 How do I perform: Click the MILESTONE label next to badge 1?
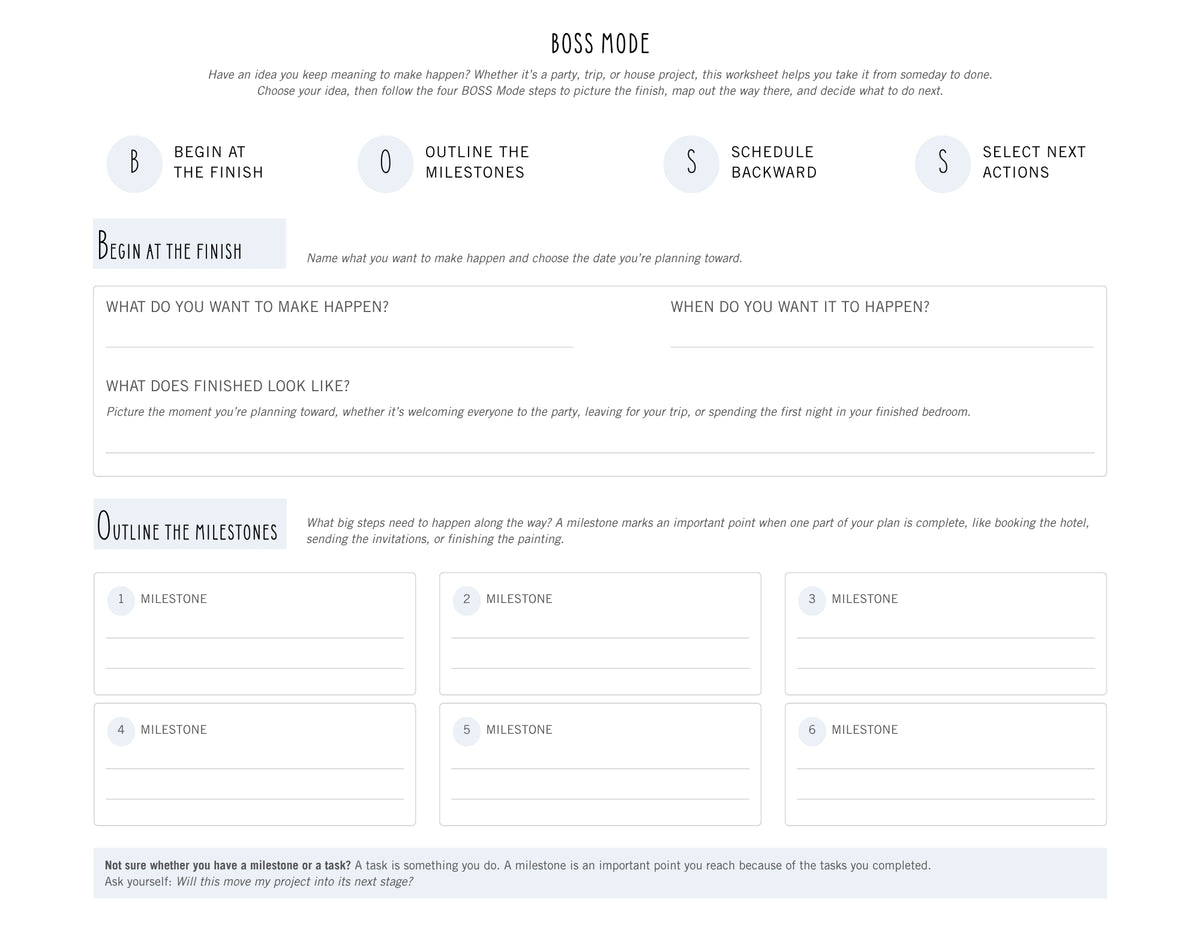click(174, 600)
